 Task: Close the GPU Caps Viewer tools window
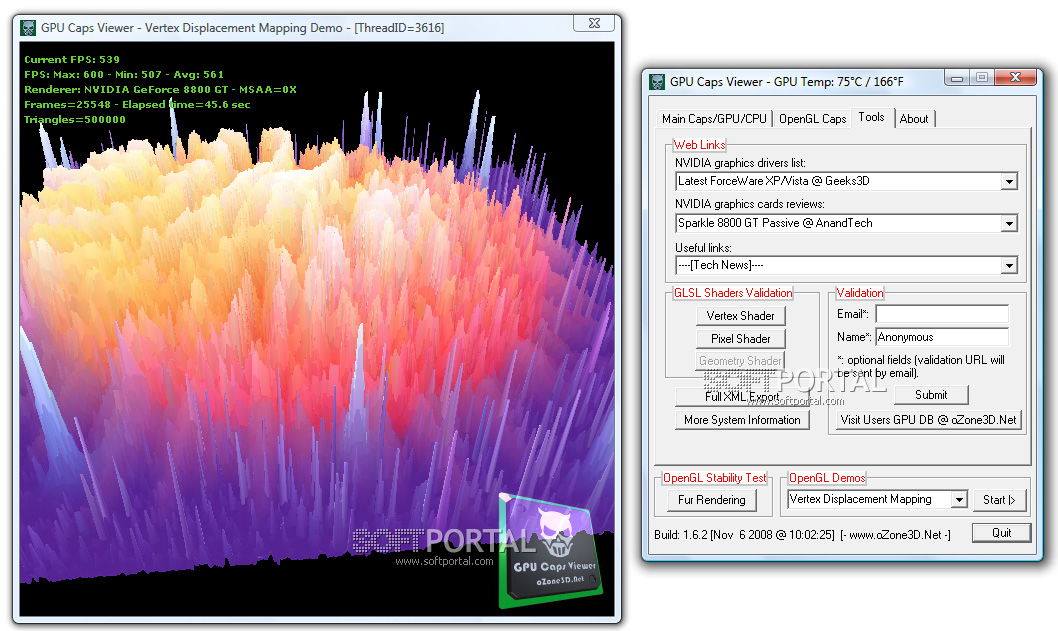(1015, 77)
